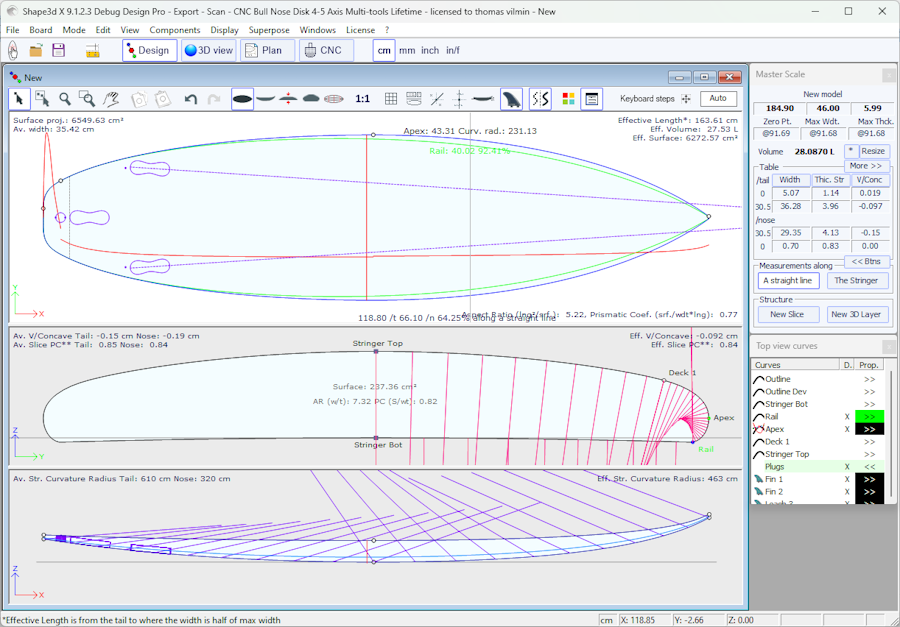Set view scale to 1:1
900x627 pixels.
(x=362, y=99)
